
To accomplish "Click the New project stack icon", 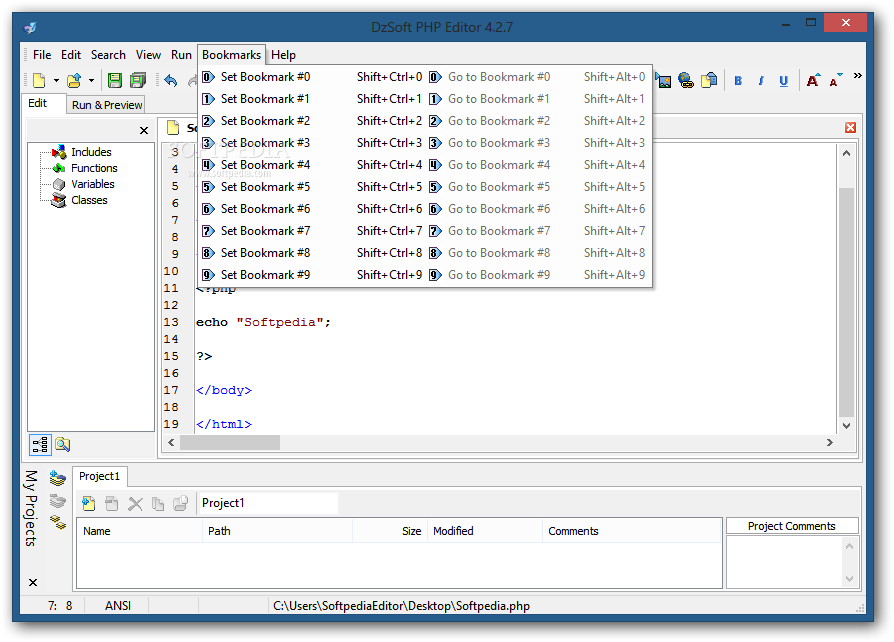I will tap(58, 478).
